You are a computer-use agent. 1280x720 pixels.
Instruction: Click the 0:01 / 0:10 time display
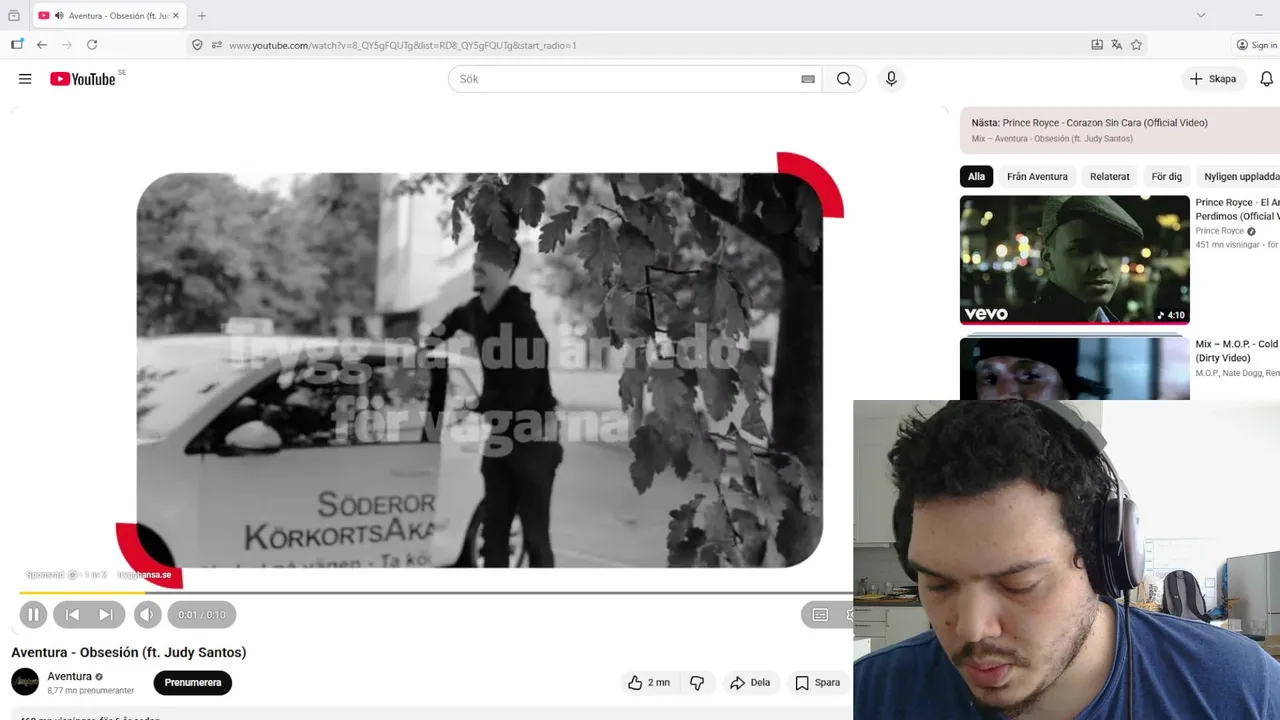[x=202, y=615]
